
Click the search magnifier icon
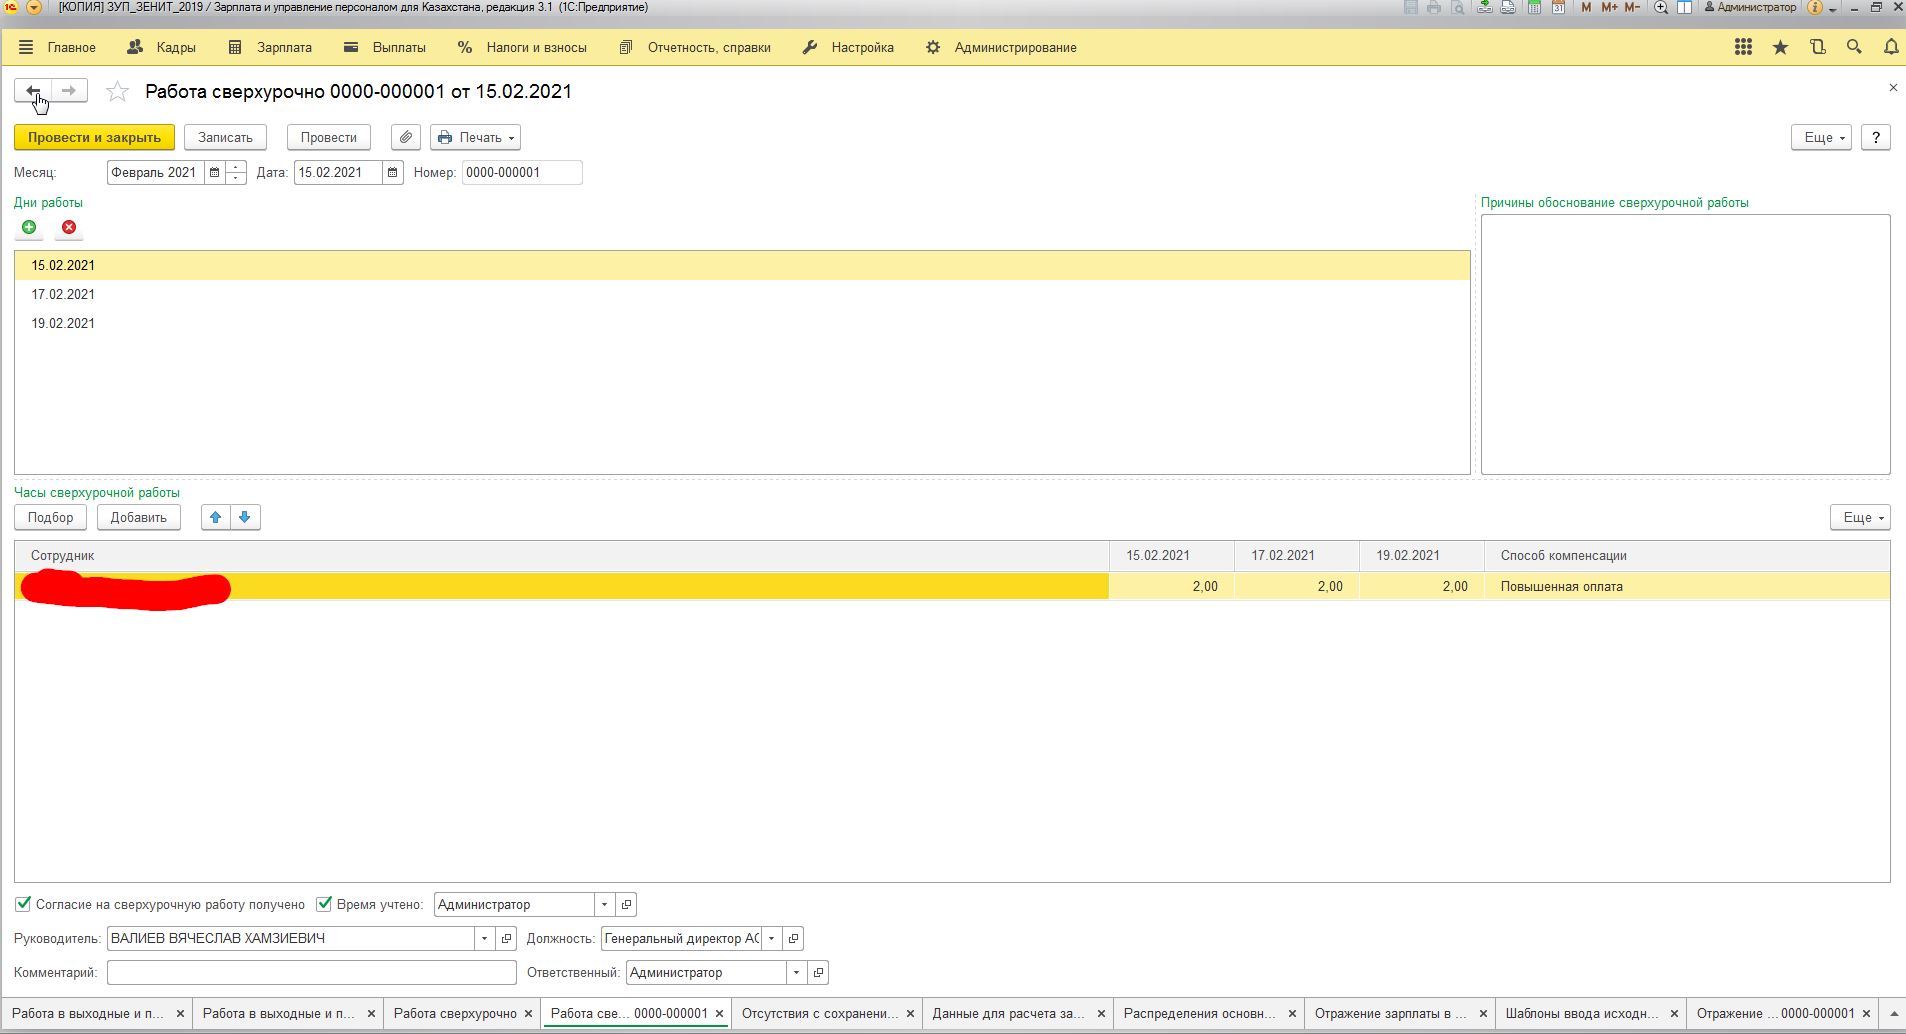(1854, 47)
